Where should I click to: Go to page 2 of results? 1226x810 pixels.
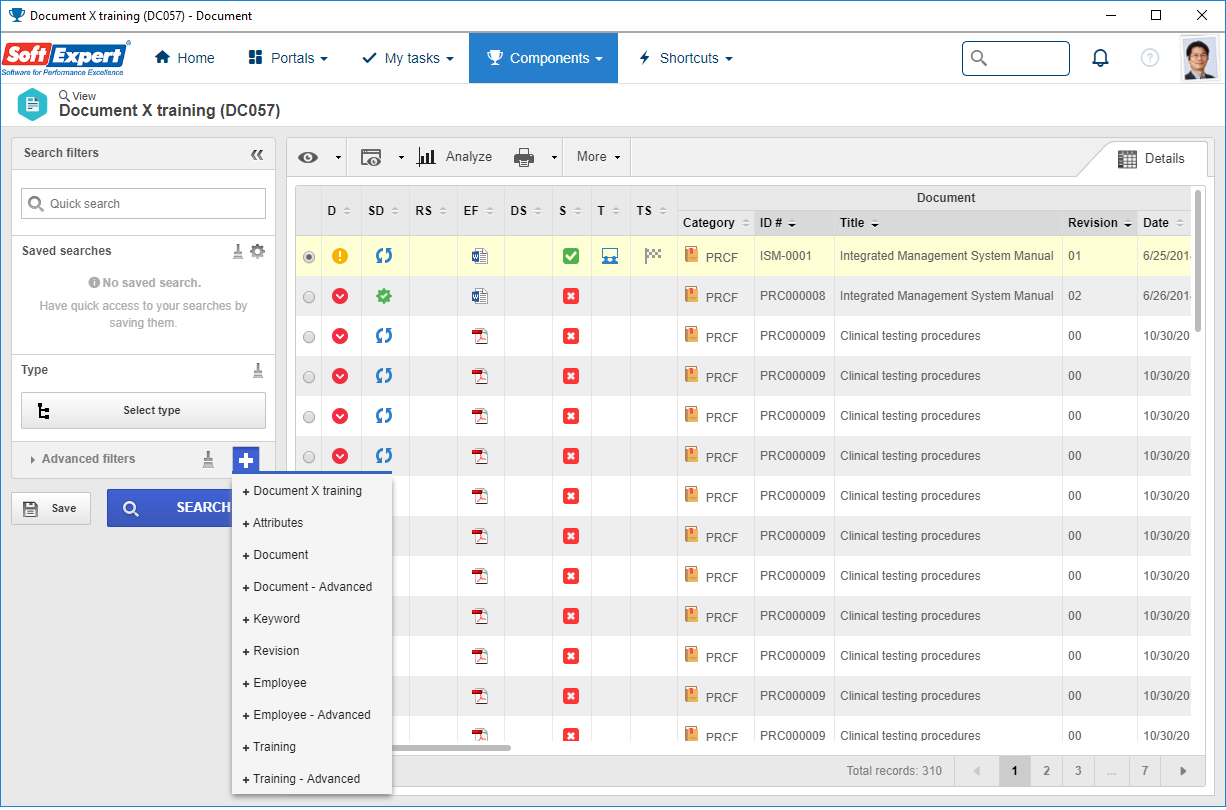[x=1046, y=771]
